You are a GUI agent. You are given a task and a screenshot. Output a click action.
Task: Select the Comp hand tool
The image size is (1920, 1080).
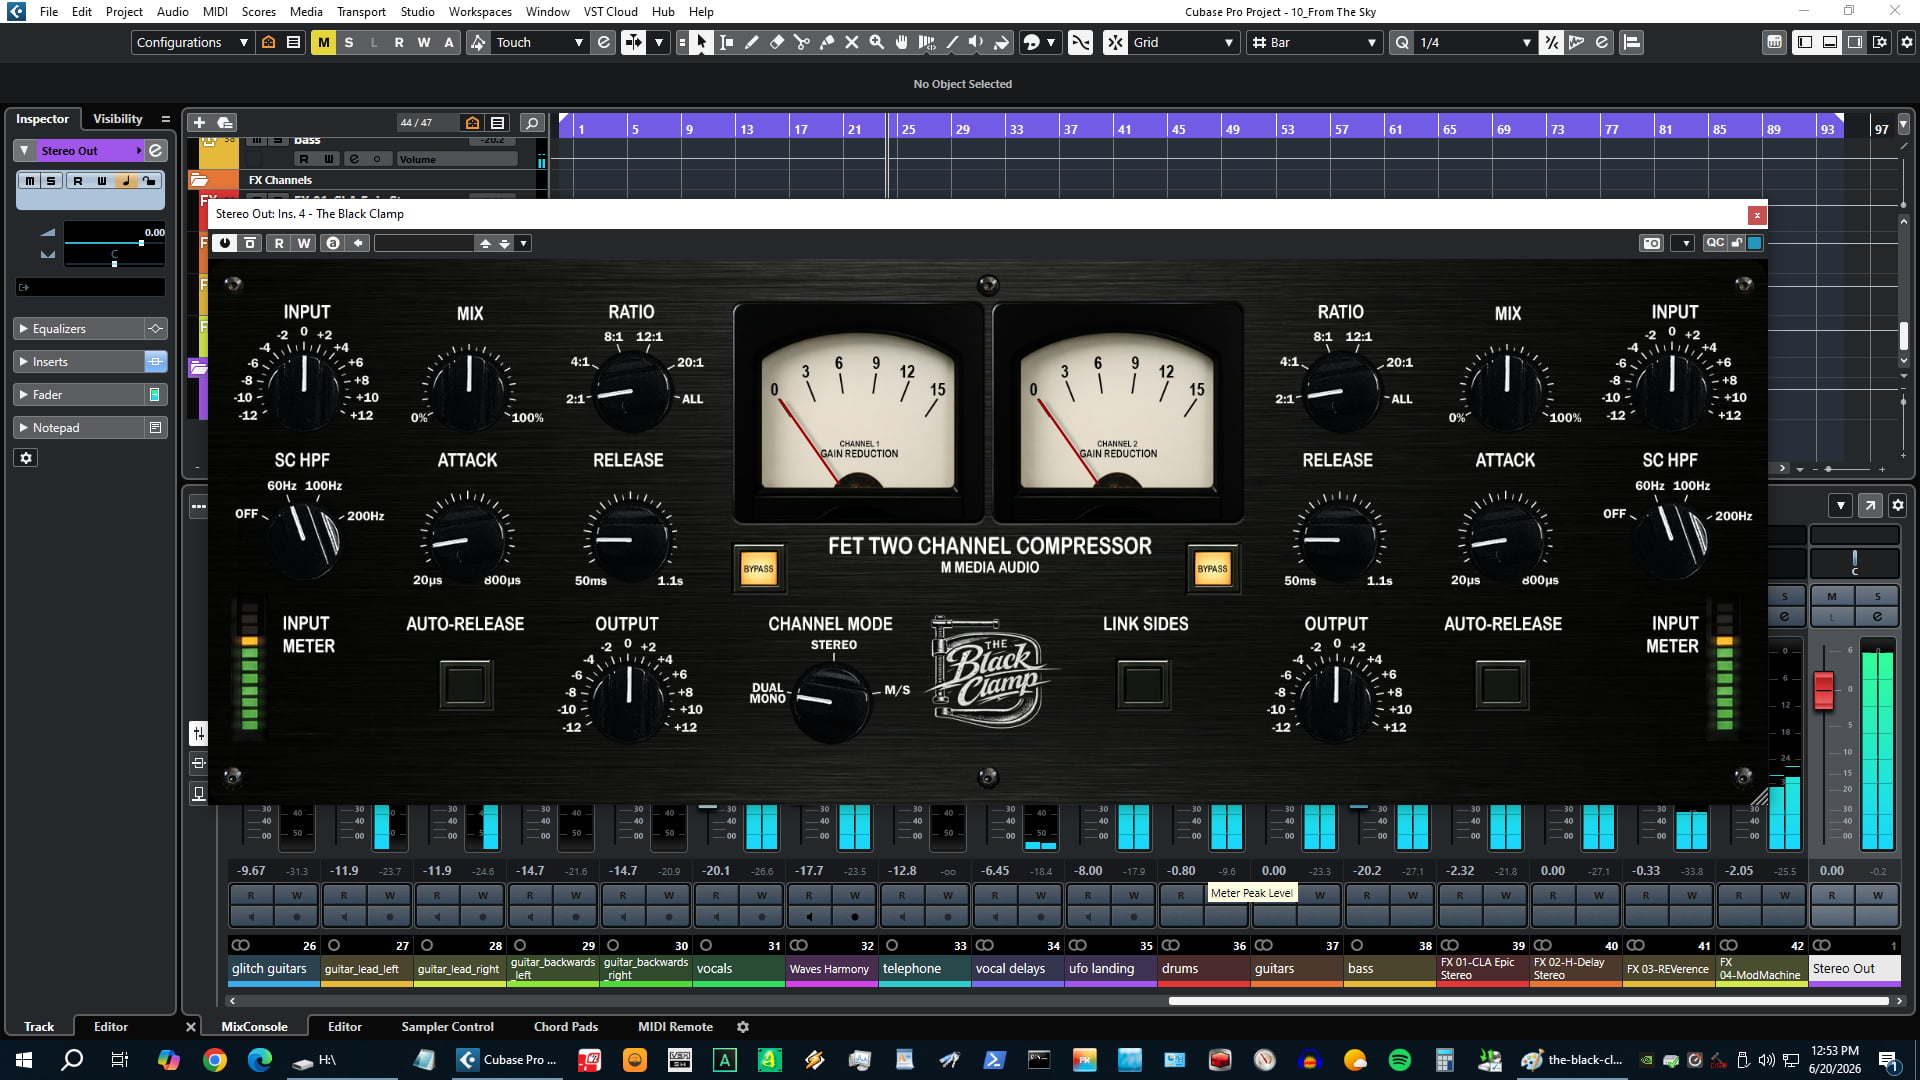(x=901, y=42)
